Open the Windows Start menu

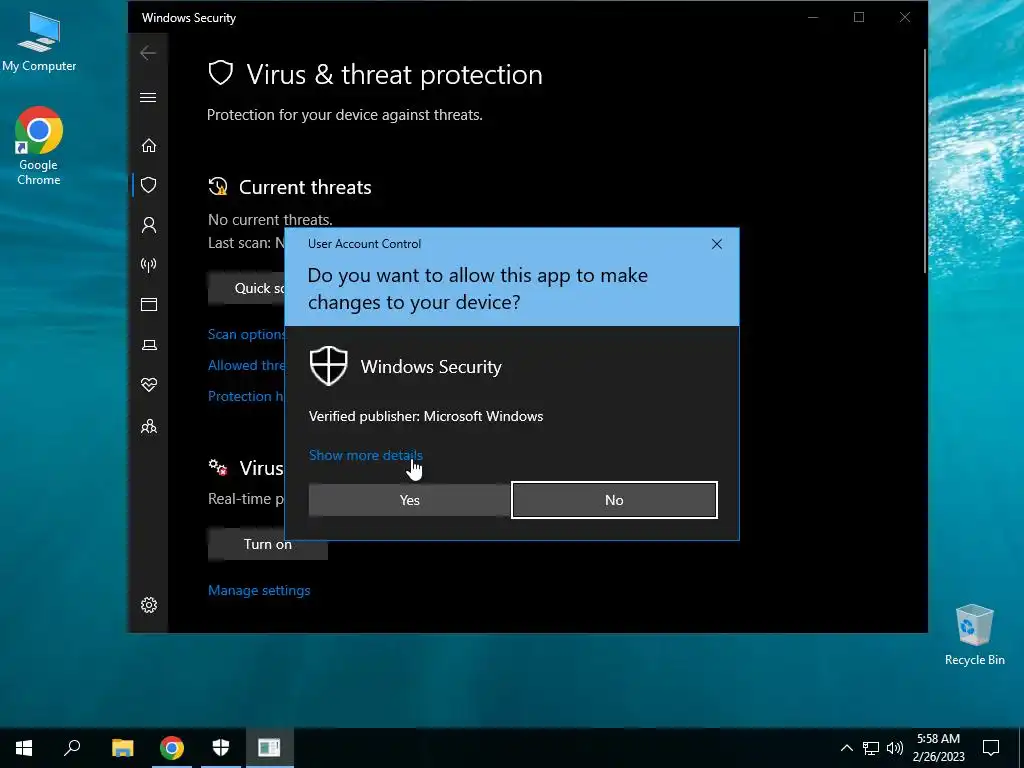point(24,748)
